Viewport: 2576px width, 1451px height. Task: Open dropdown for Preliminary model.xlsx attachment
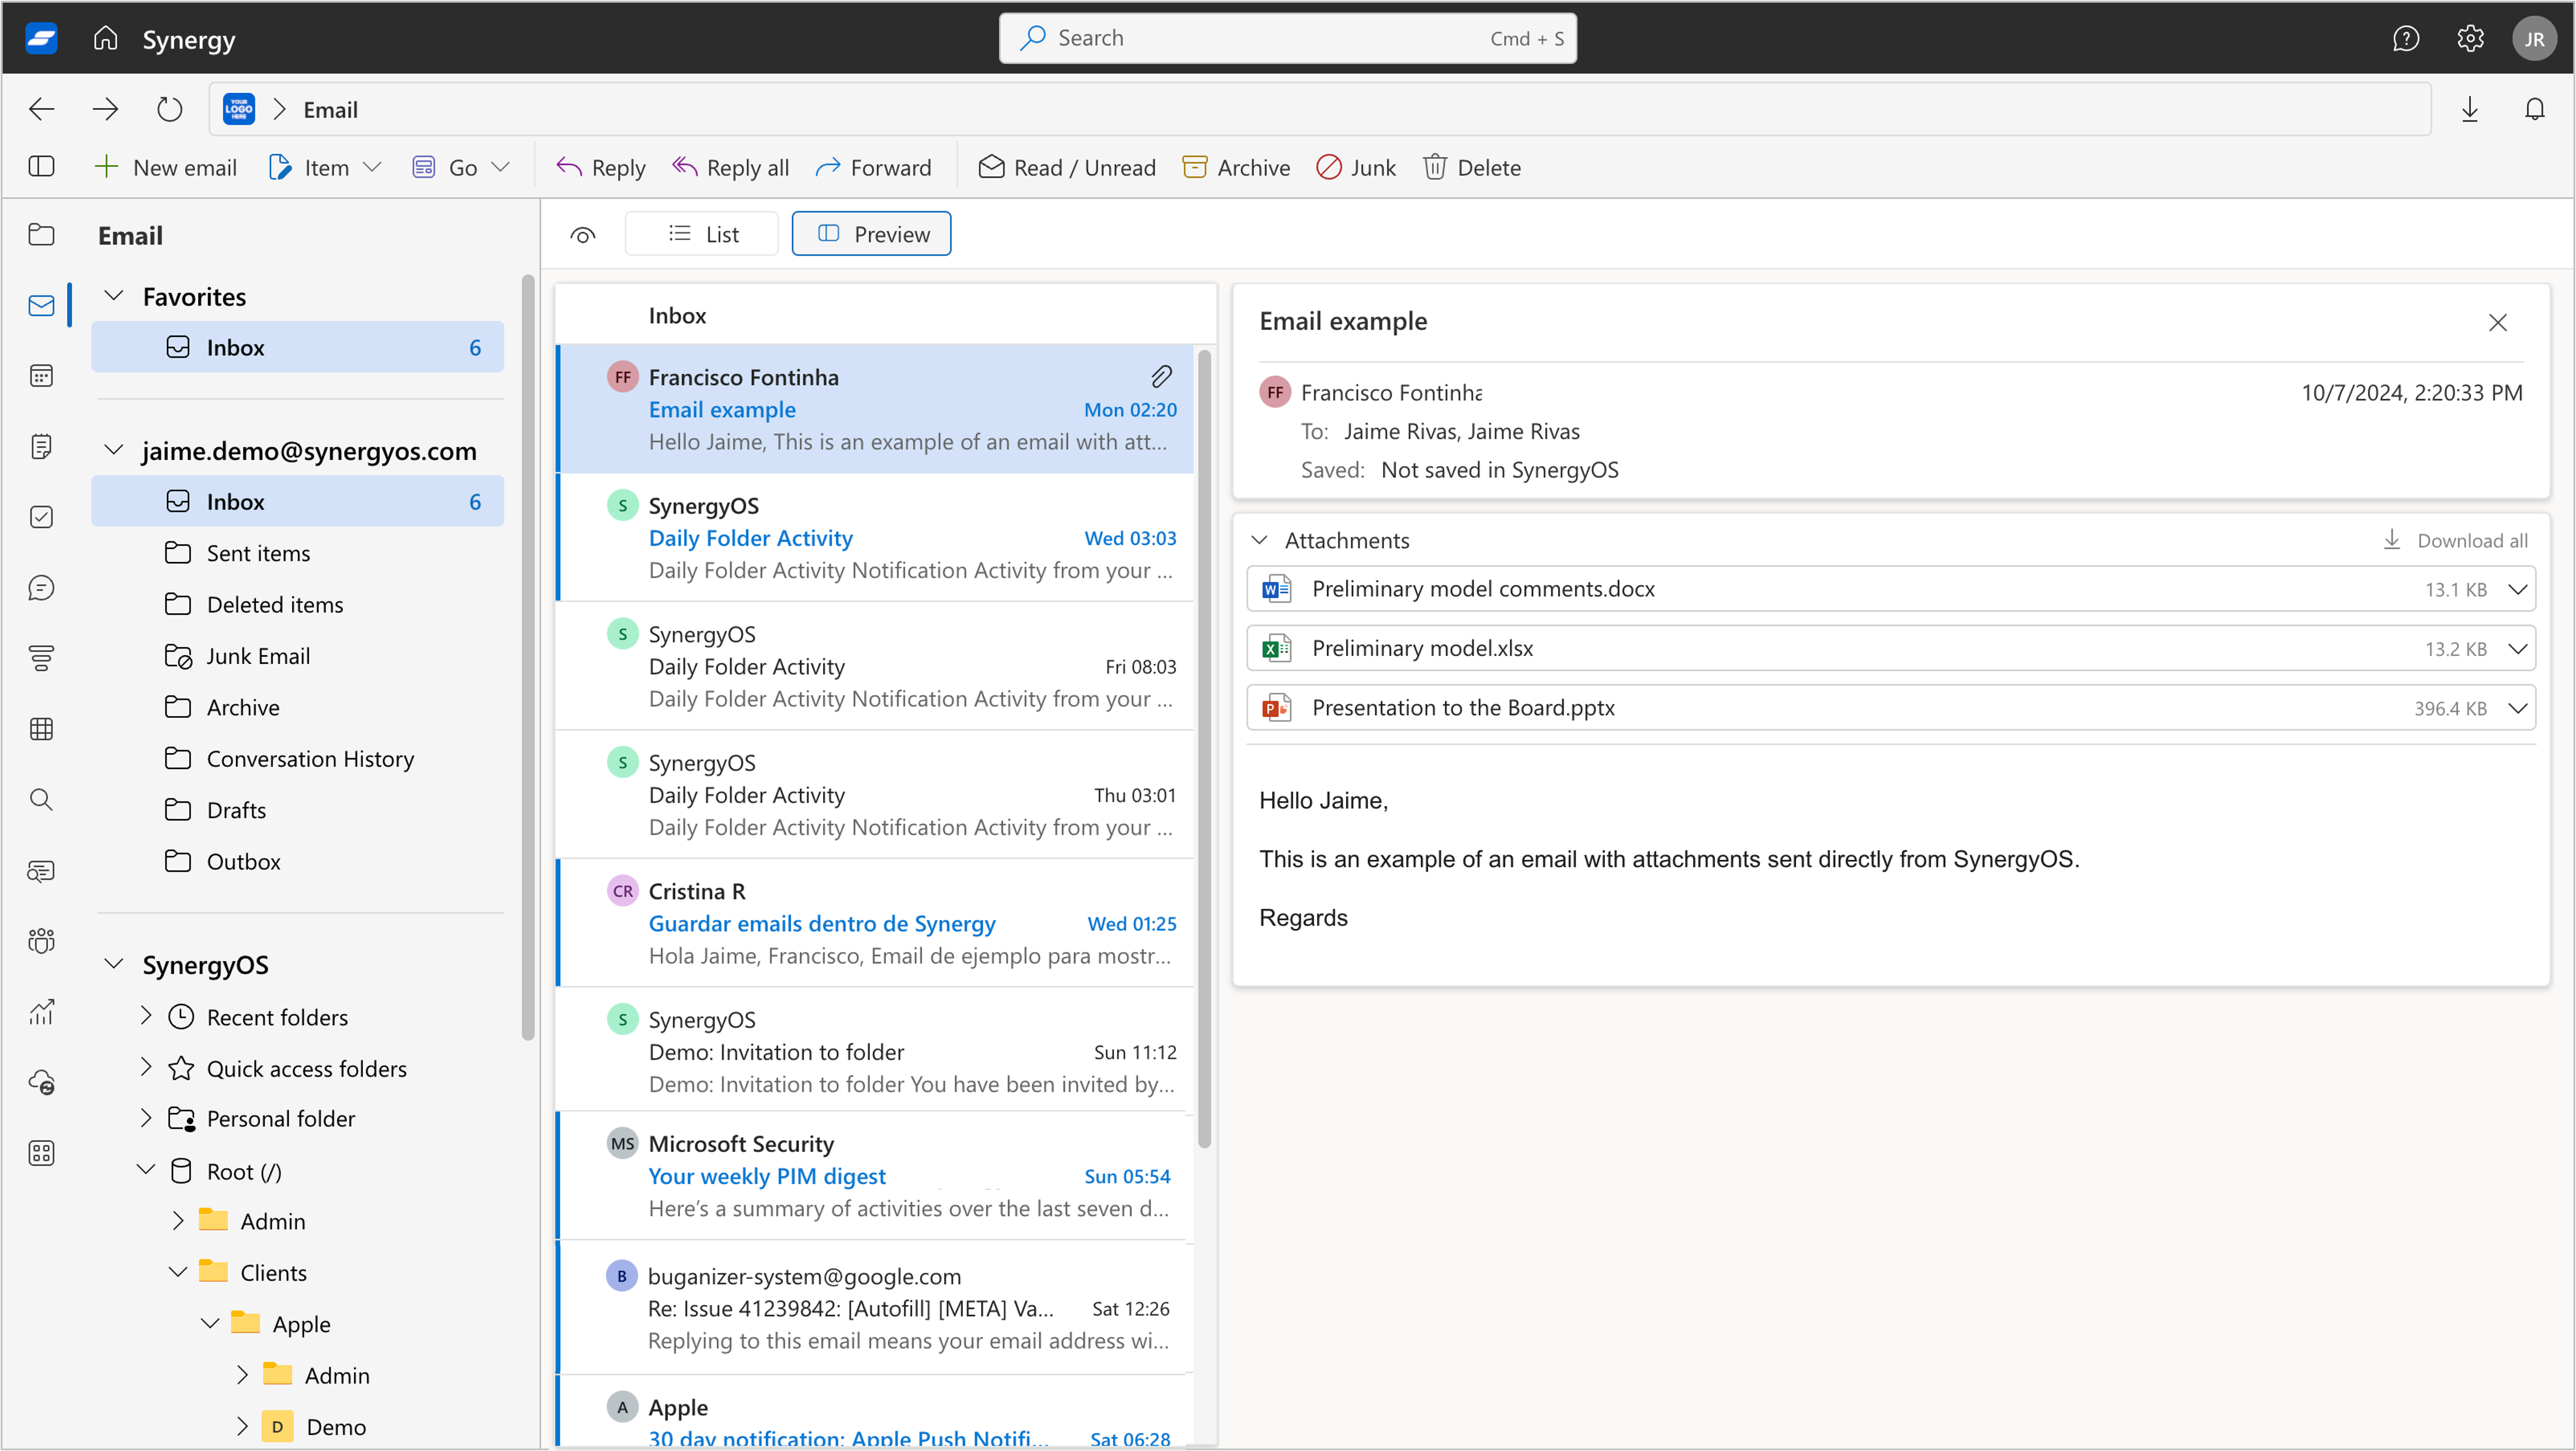(2517, 649)
